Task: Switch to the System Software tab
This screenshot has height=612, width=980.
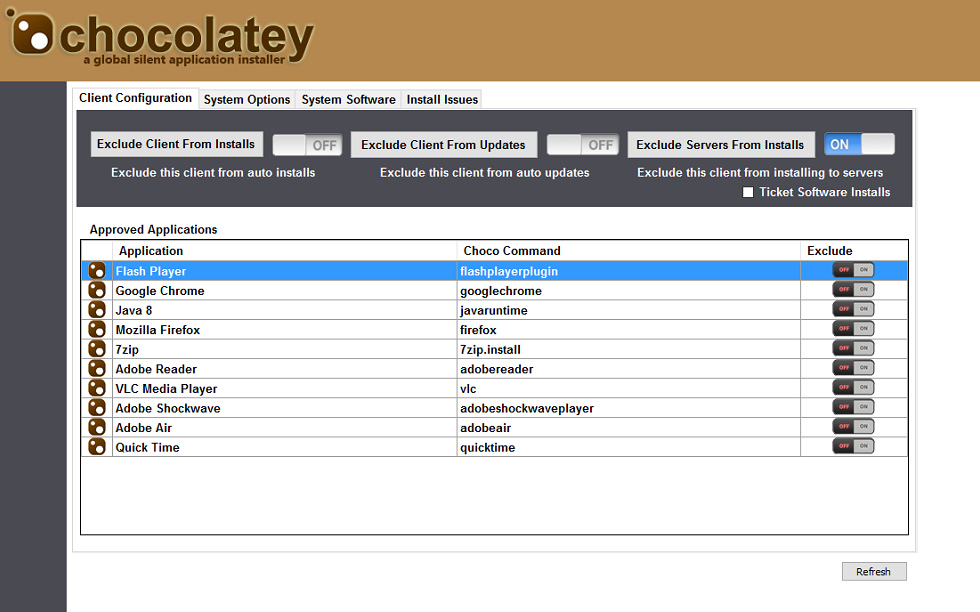Action: (x=348, y=100)
